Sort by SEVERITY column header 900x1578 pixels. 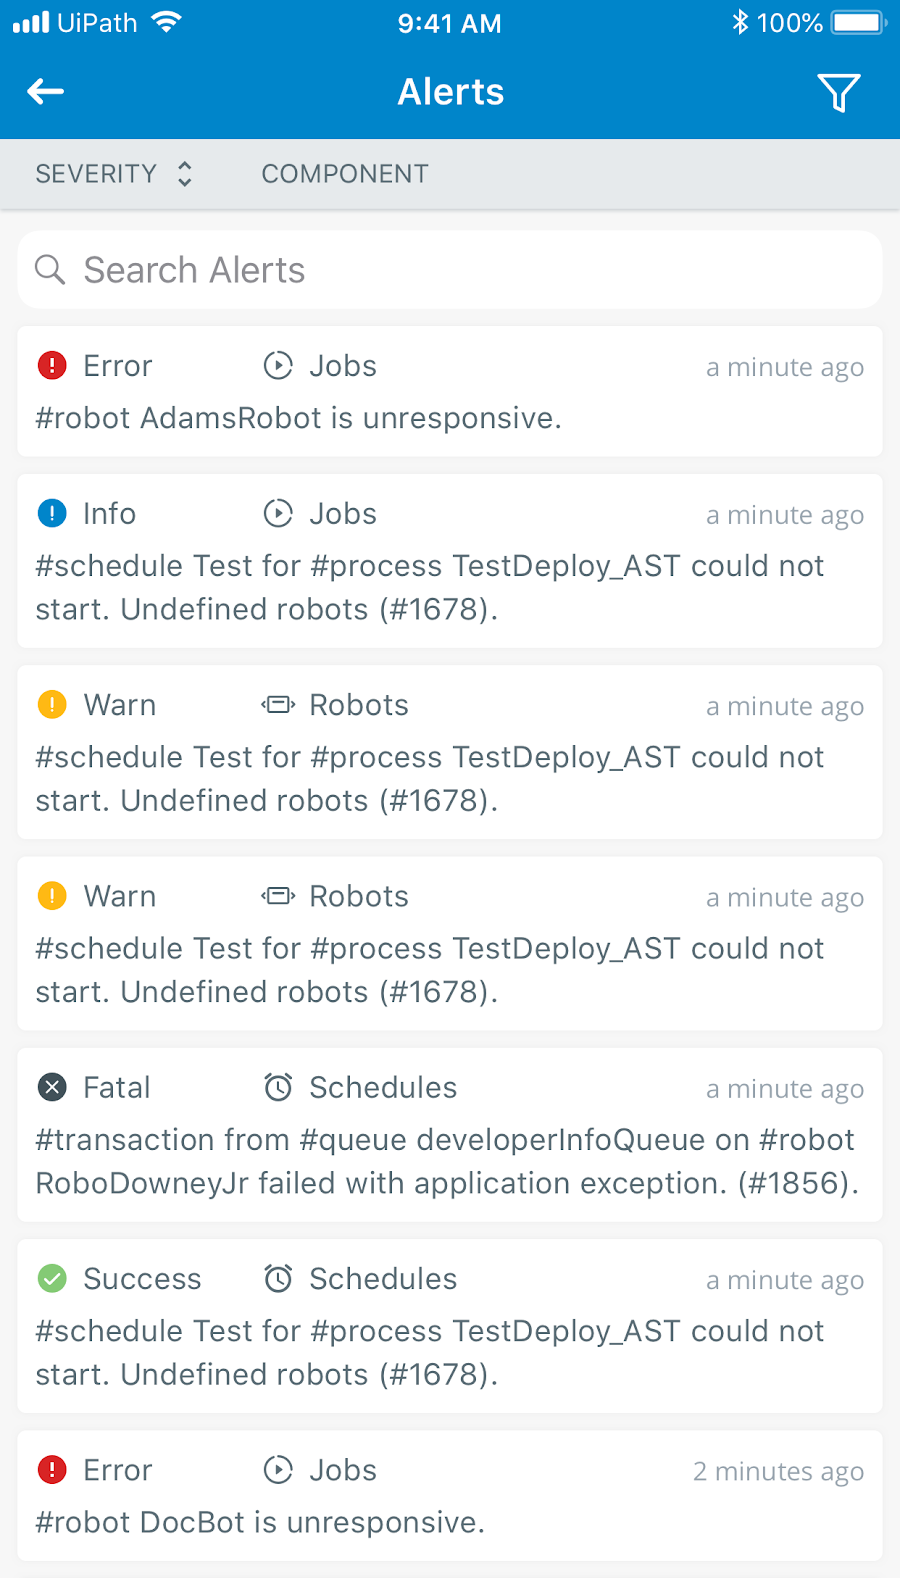pos(96,174)
